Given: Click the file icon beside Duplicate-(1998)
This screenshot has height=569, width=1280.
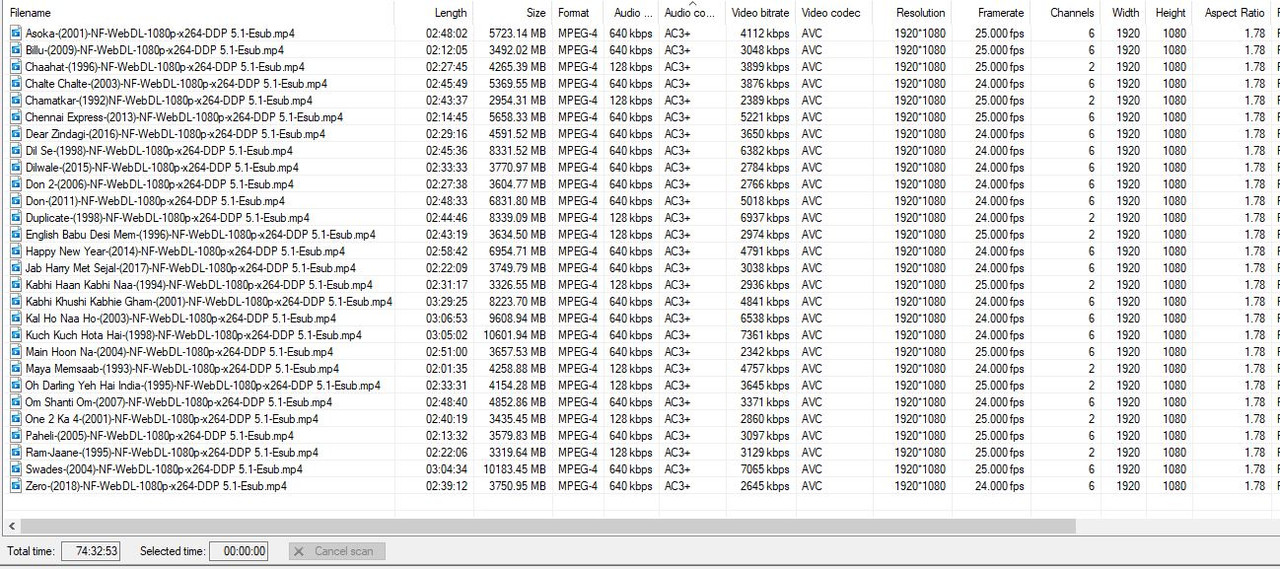Looking at the screenshot, I should pyautogui.click(x=16, y=218).
